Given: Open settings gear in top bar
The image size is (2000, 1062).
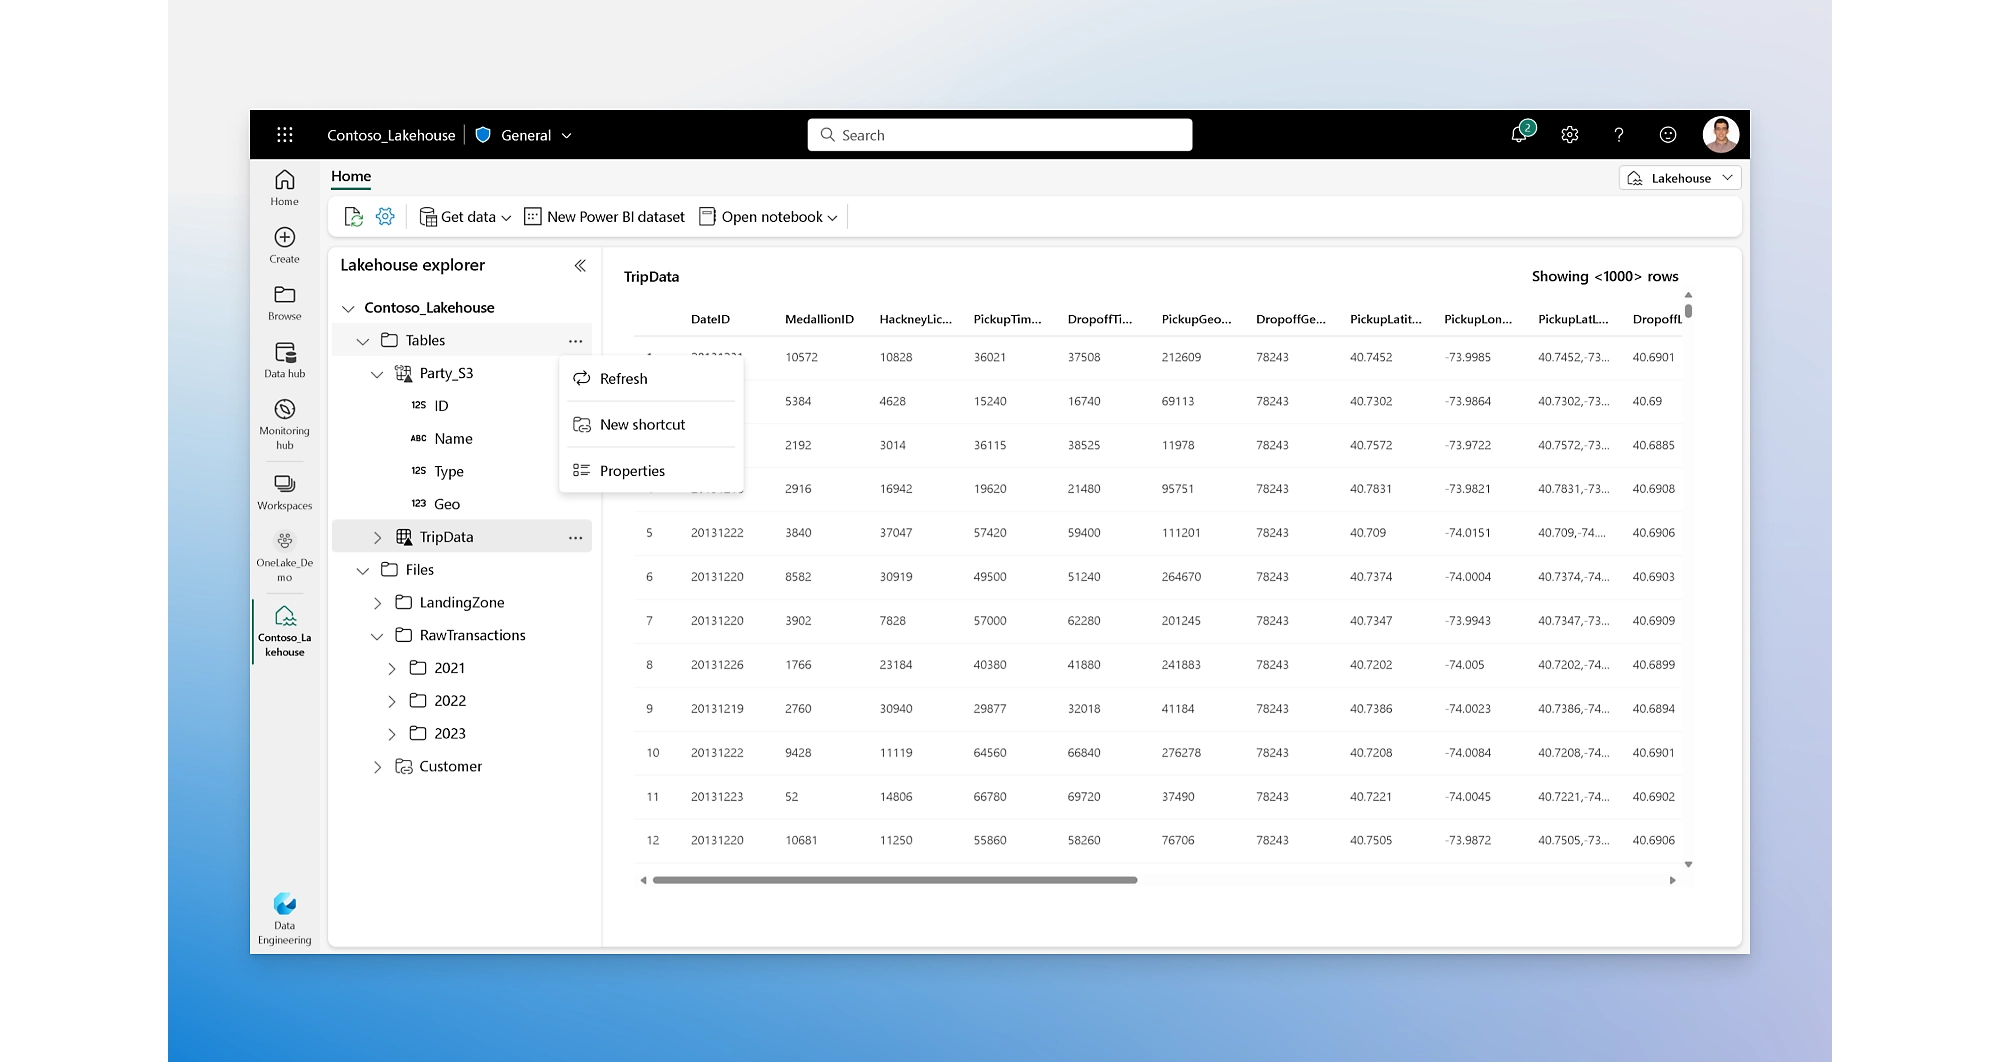Looking at the screenshot, I should click(x=1570, y=135).
